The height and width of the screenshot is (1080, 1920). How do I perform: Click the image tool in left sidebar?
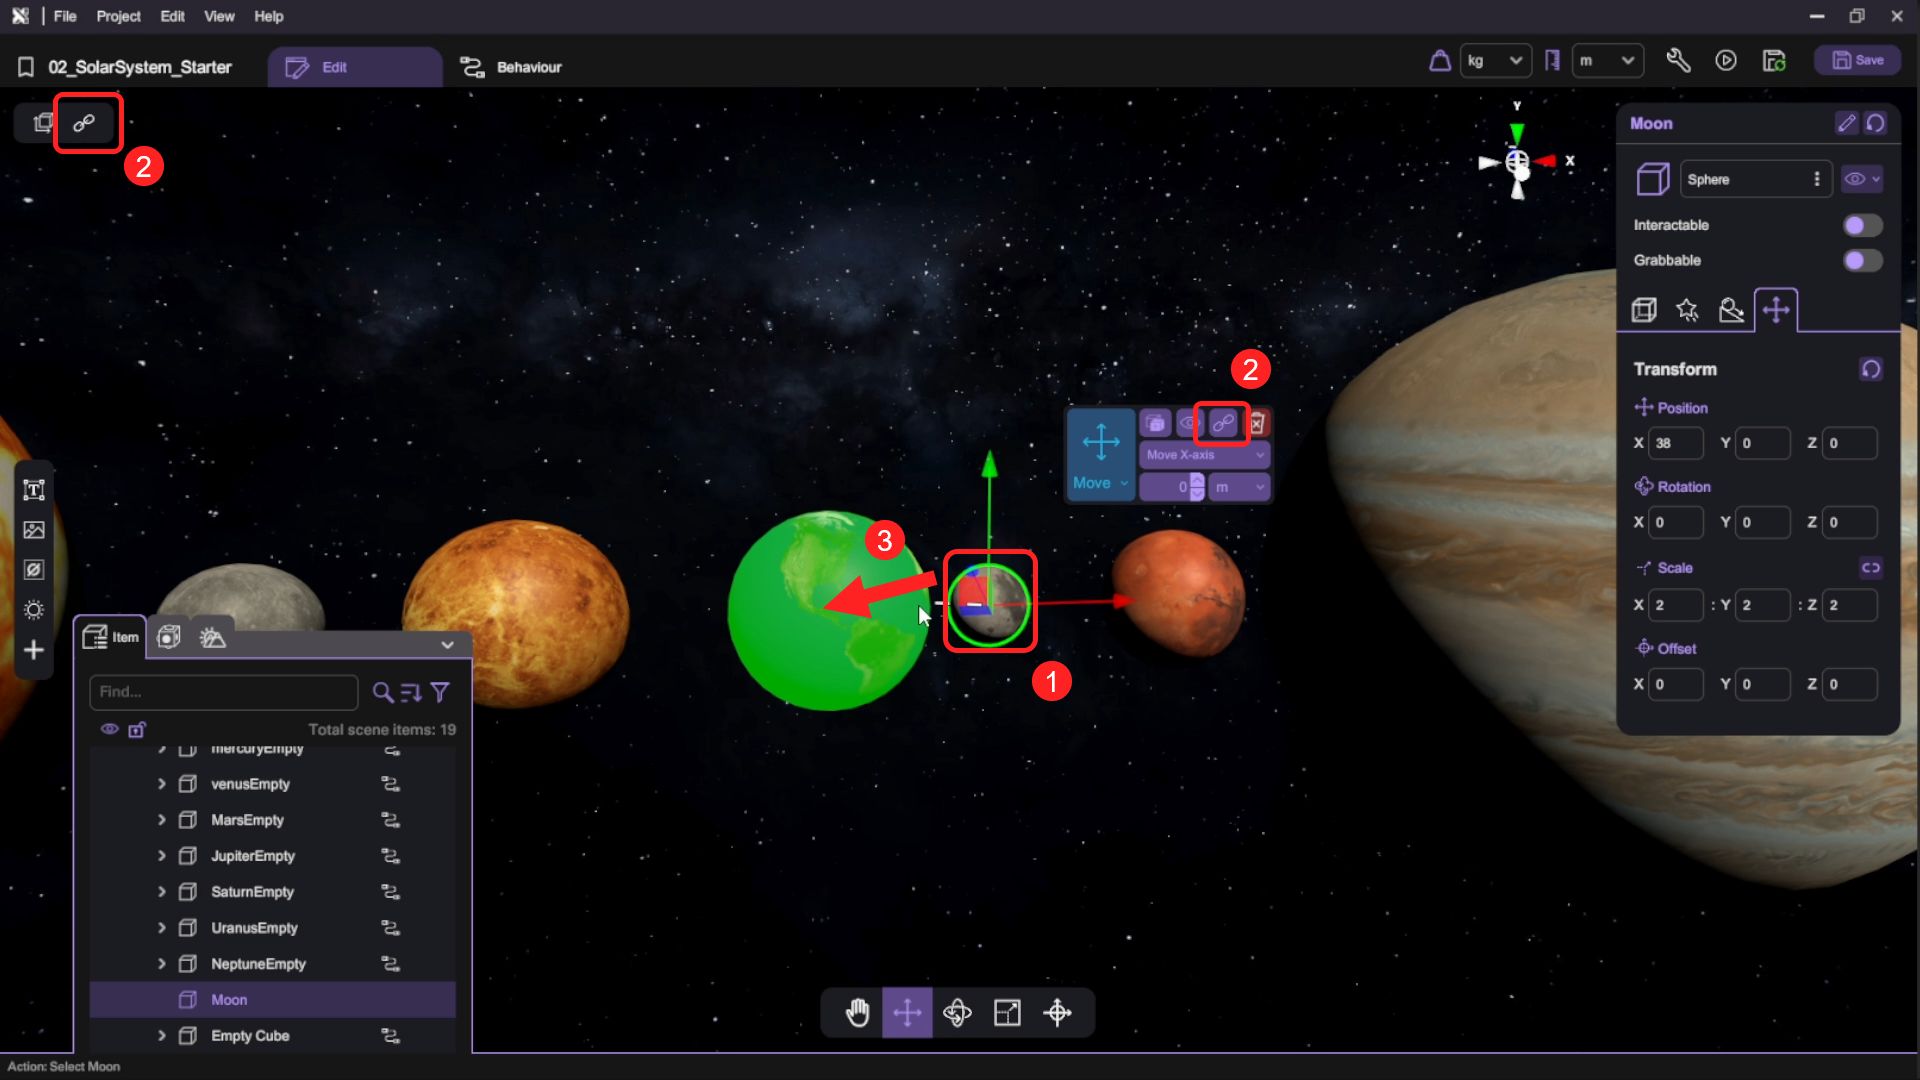click(34, 530)
